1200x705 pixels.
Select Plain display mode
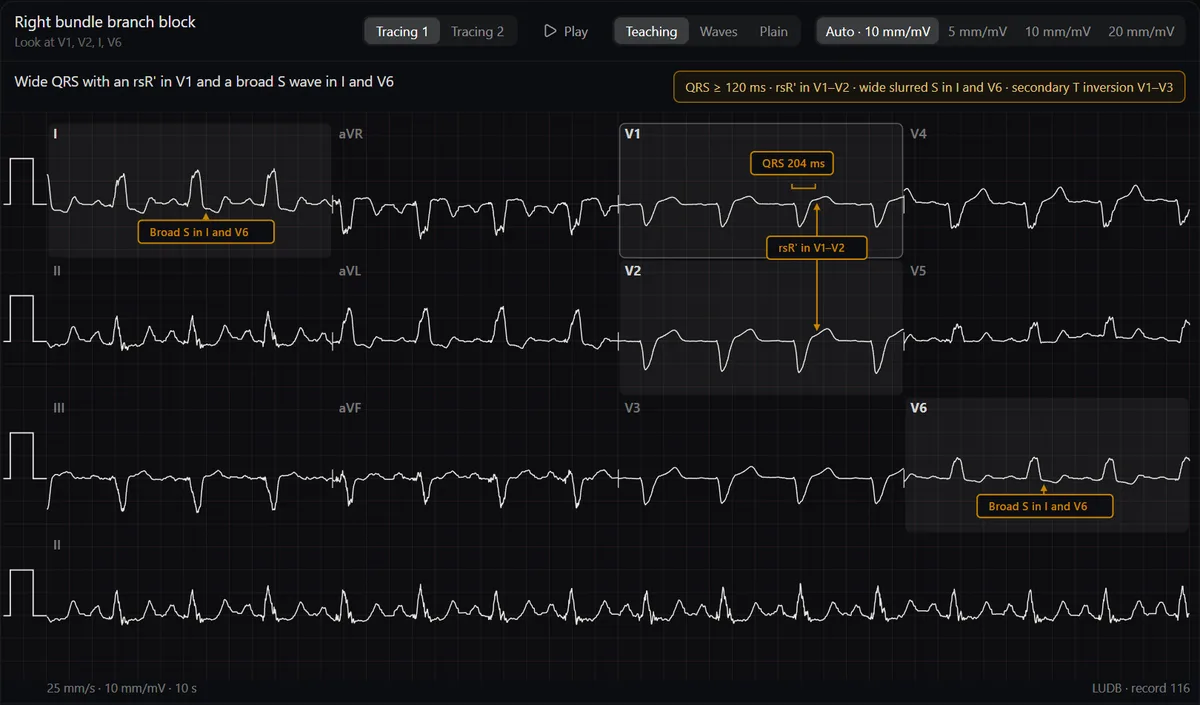click(x=773, y=31)
